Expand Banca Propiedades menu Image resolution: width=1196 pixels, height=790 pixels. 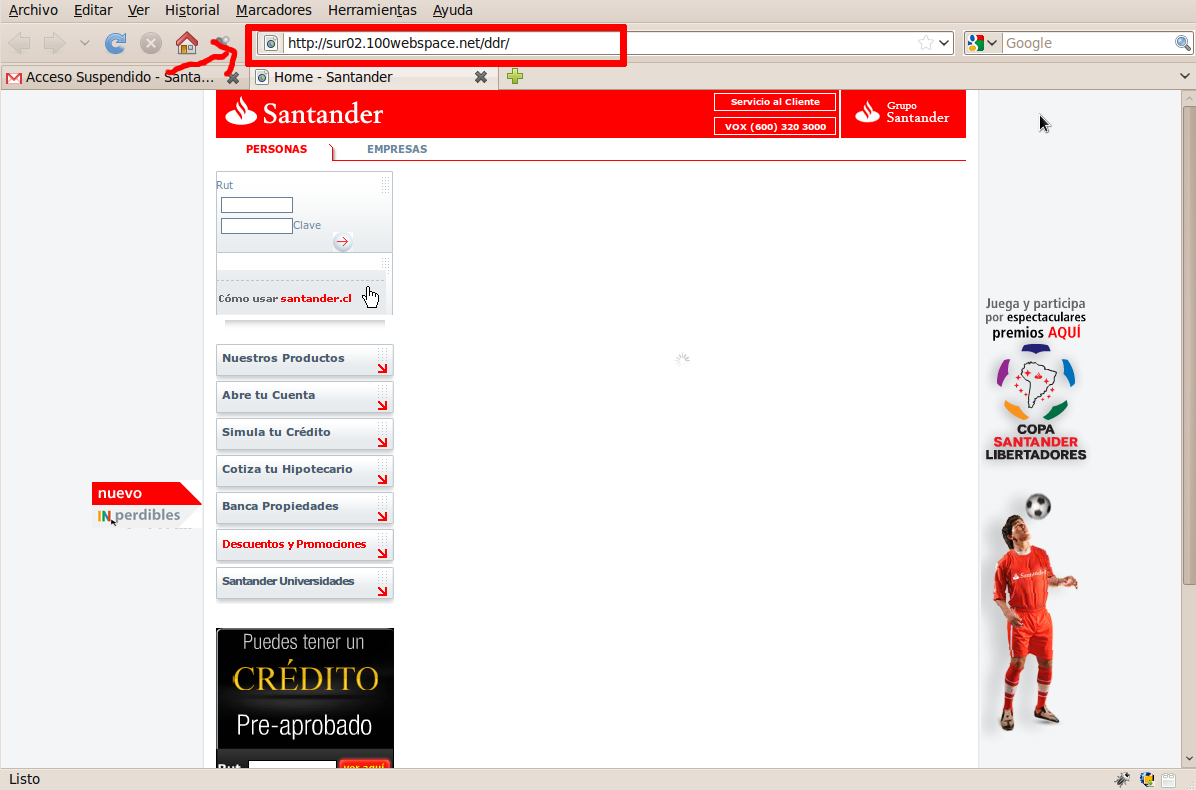pyautogui.click(x=304, y=508)
